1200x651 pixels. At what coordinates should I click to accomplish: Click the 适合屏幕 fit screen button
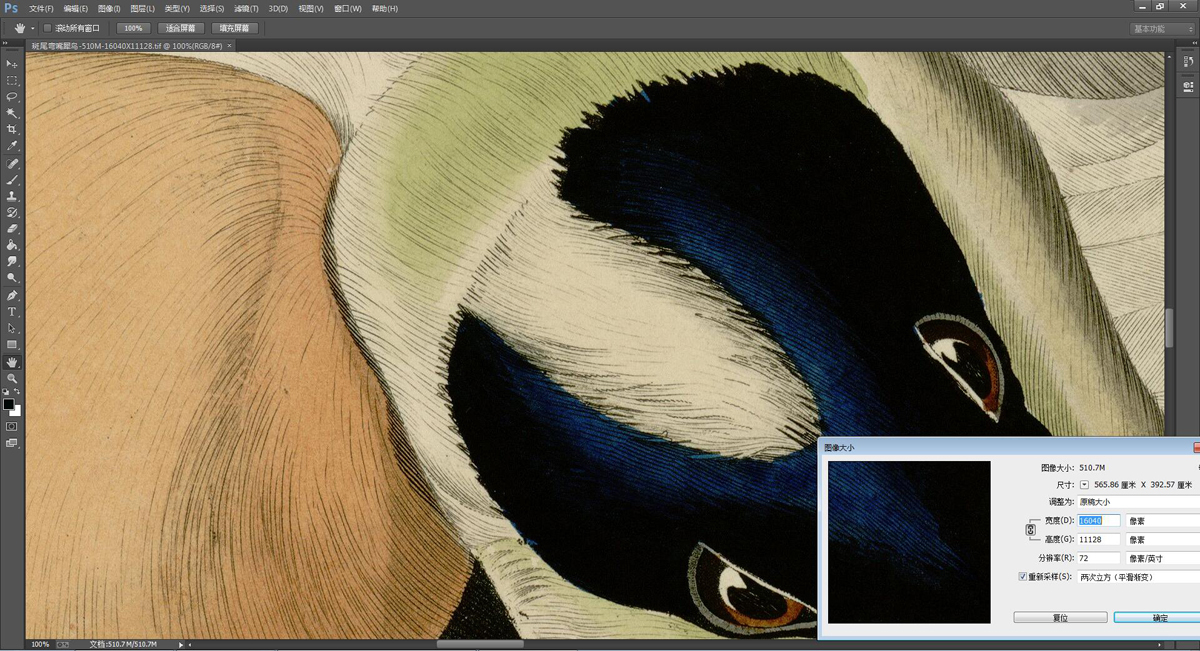[x=181, y=29]
